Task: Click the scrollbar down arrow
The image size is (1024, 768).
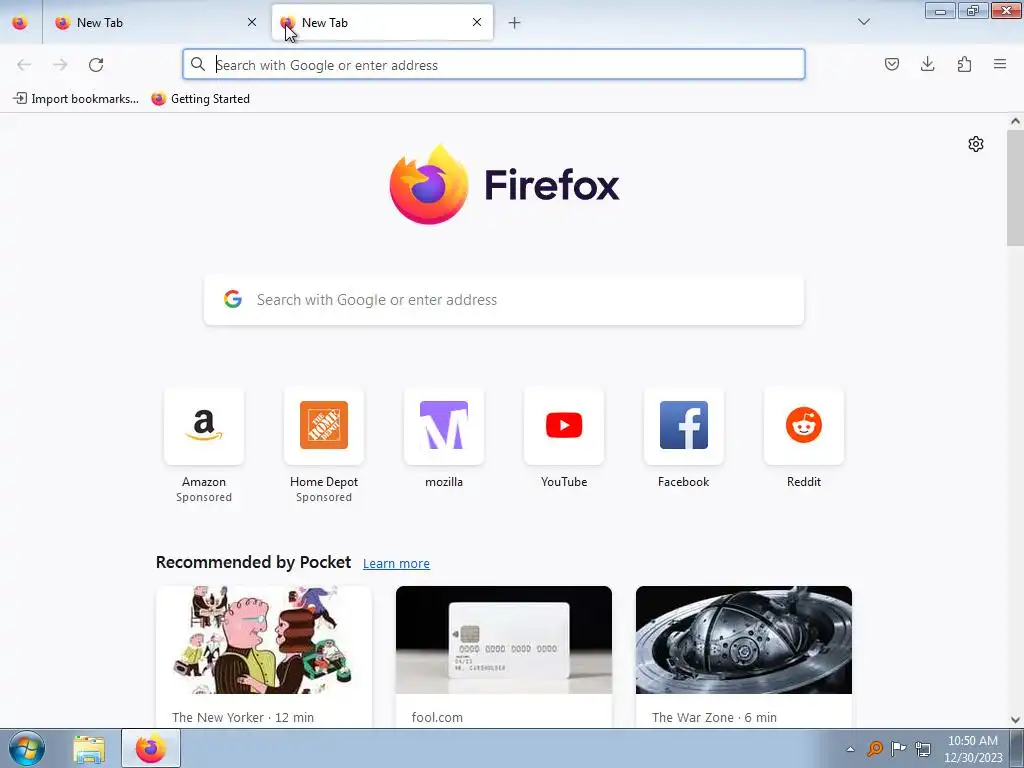Action: coord(1015,720)
